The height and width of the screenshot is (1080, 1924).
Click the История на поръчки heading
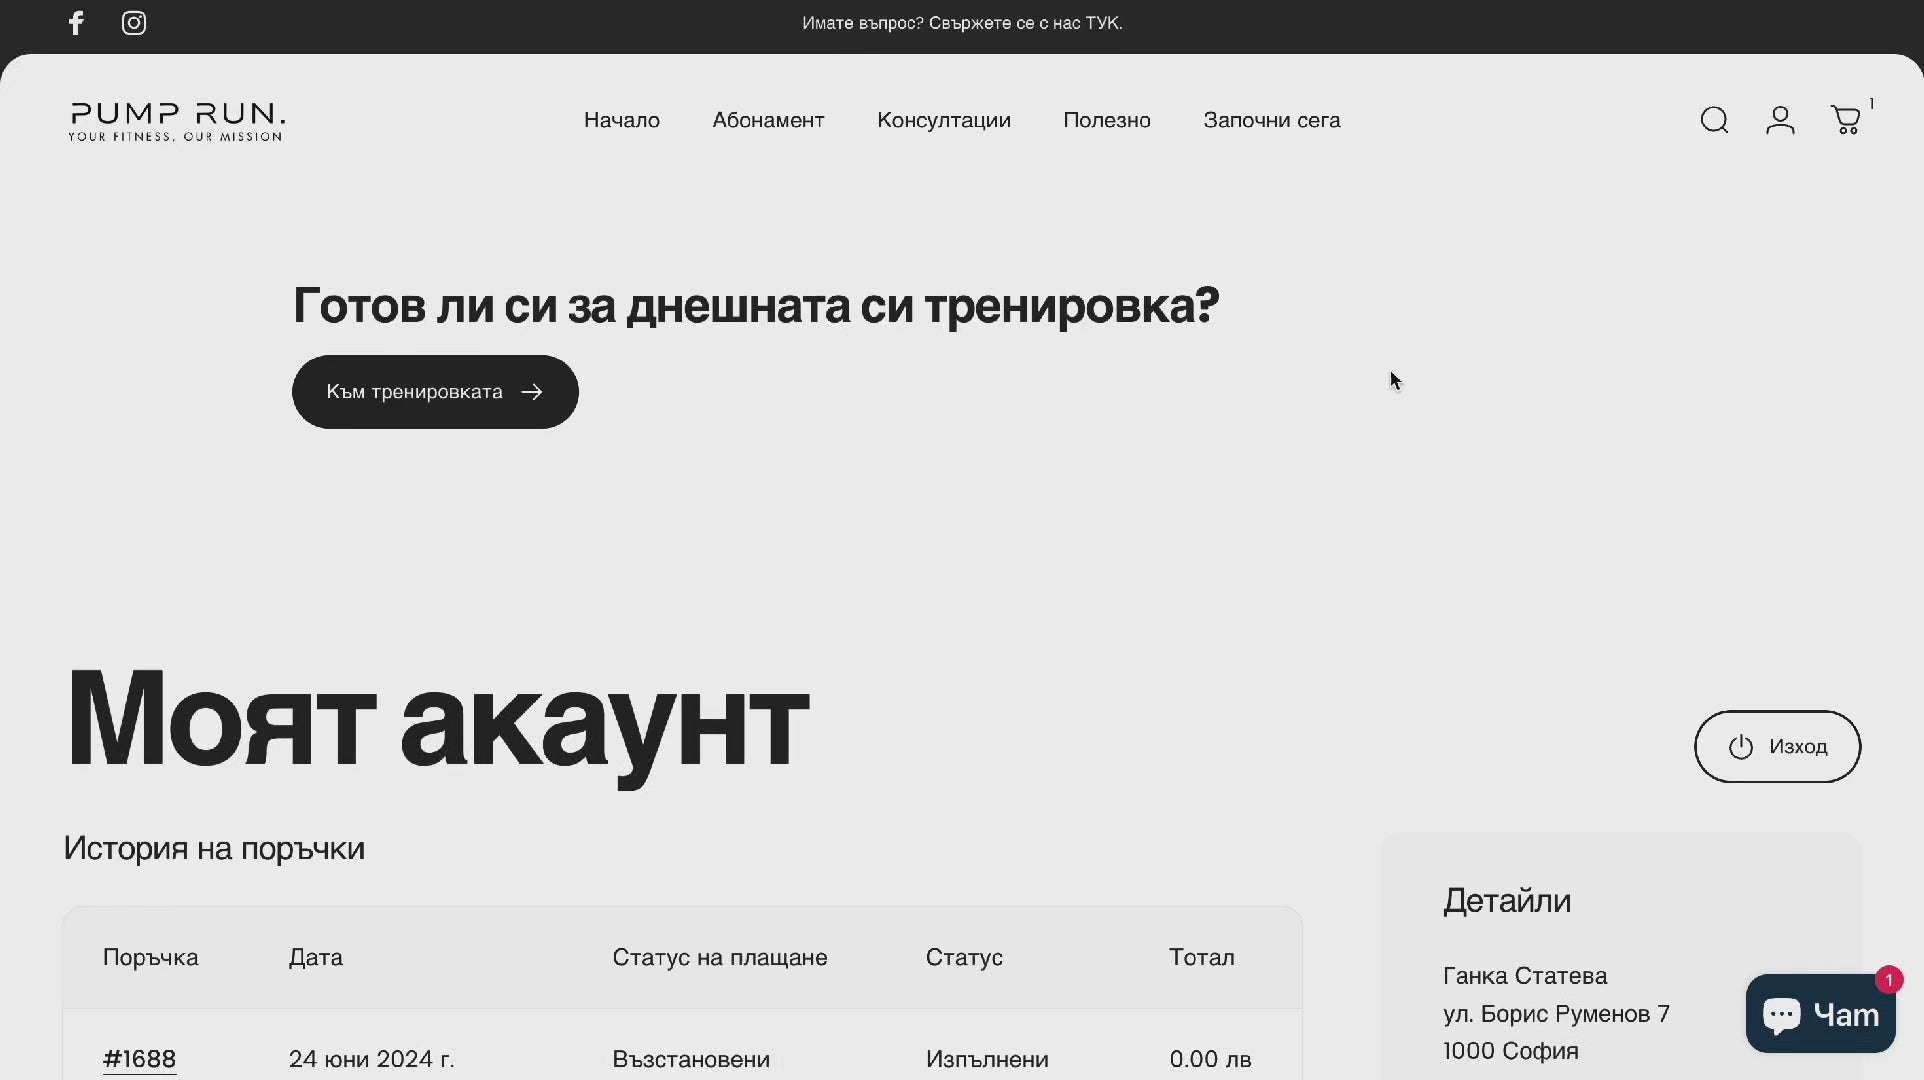tap(214, 848)
